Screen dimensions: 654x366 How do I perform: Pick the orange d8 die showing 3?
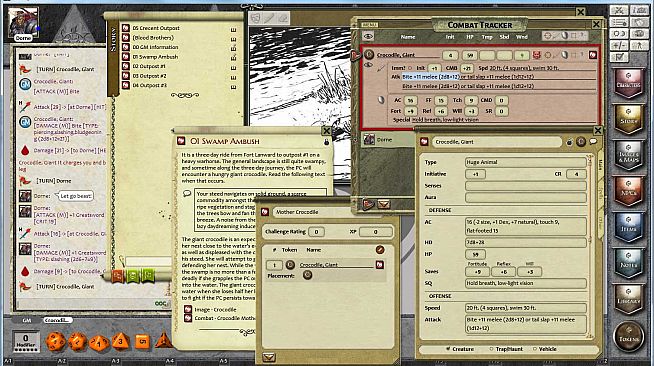[120, 341]
